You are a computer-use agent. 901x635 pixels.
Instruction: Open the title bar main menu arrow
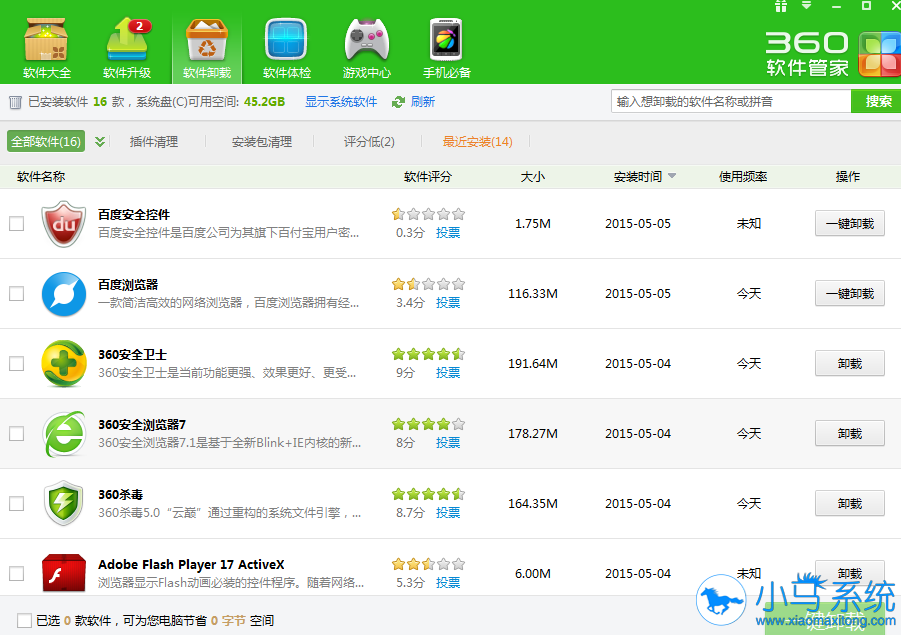pyautogui.click(x=807, y=6)
